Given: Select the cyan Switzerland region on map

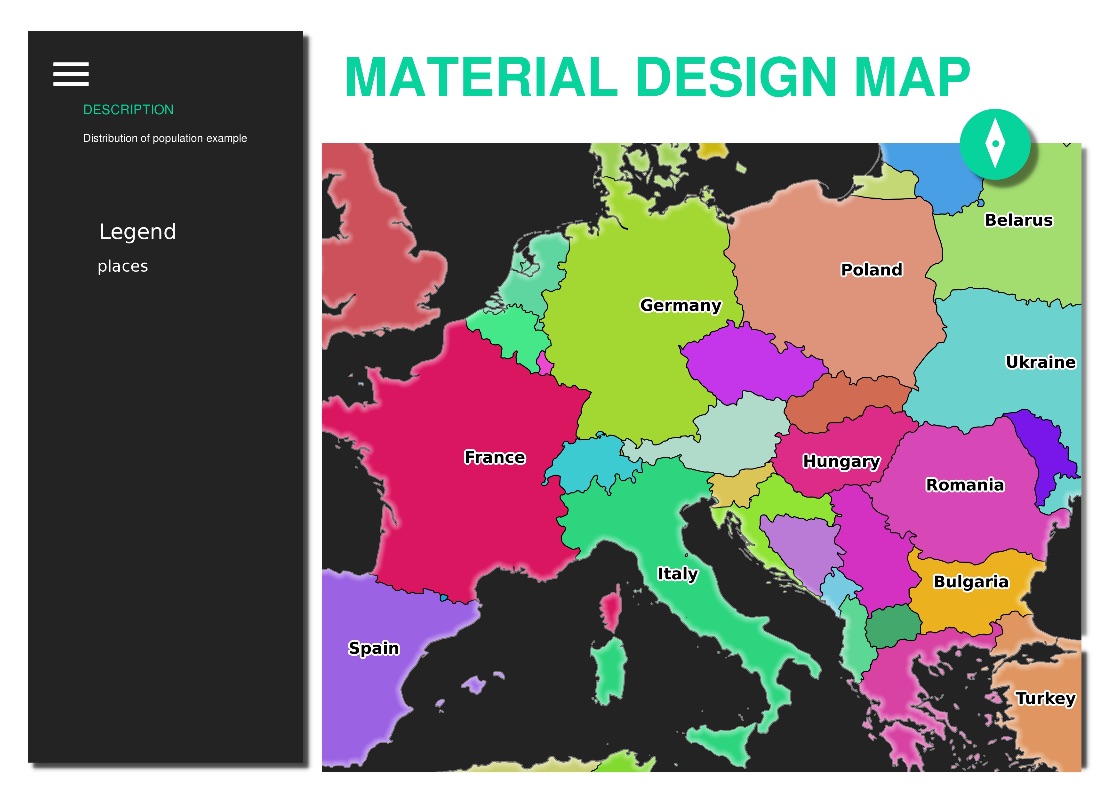Looking at the screenshot, I should pos(580,463).
